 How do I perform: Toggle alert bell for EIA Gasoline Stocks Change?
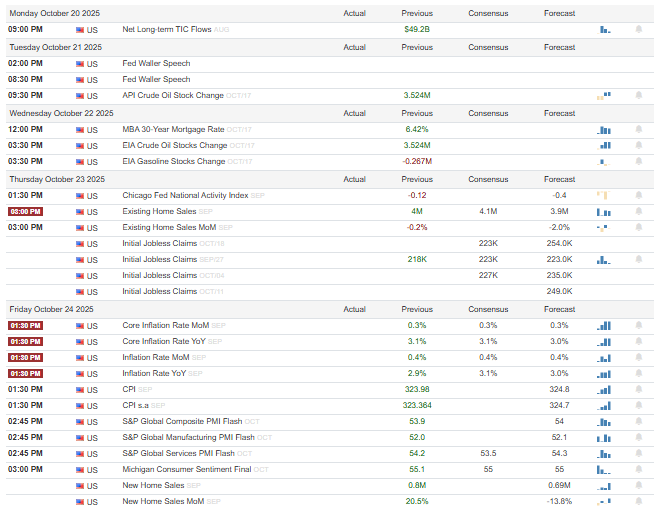639,161
